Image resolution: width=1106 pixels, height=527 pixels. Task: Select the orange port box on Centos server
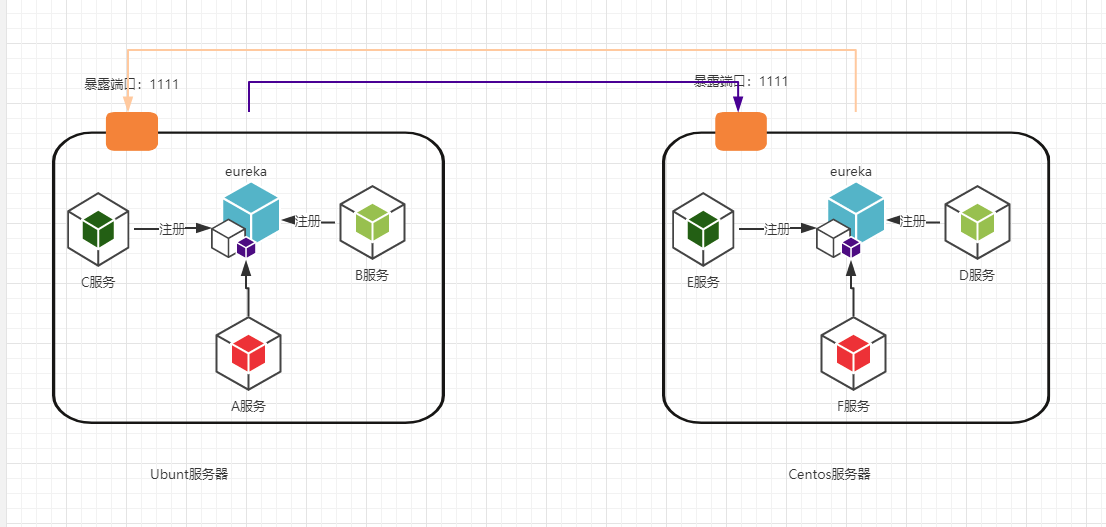coord(741,131)
